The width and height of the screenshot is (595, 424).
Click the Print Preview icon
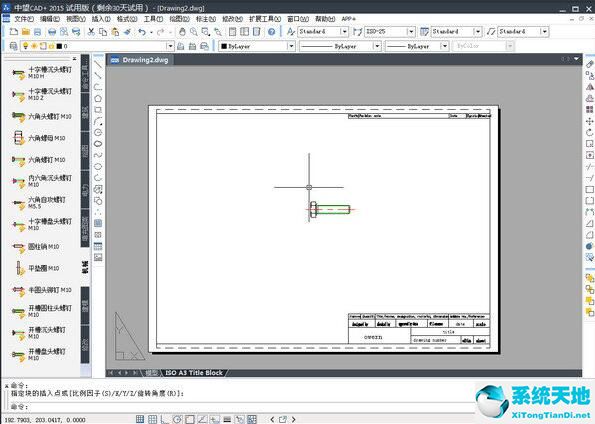click(x=64, y=32)
